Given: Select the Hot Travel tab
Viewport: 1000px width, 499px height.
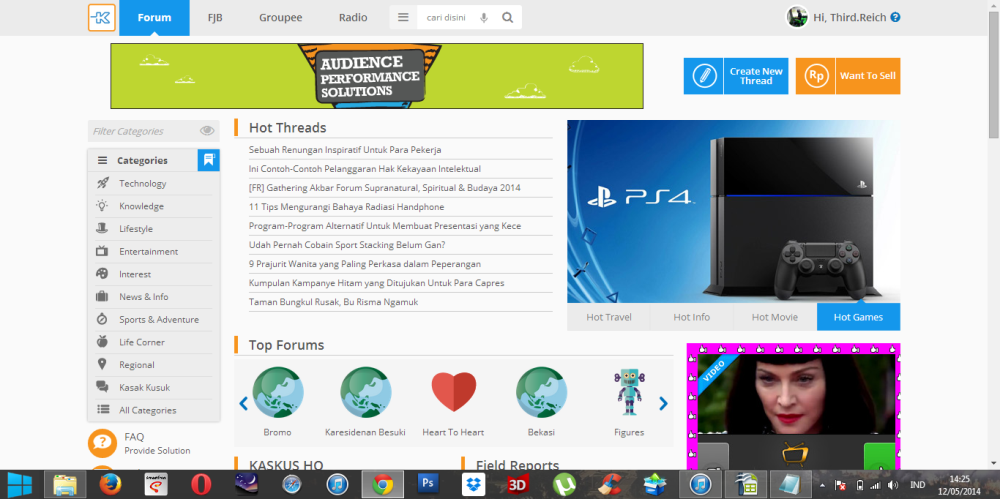Looking at the screenshot, I should (x=608, y=317).
